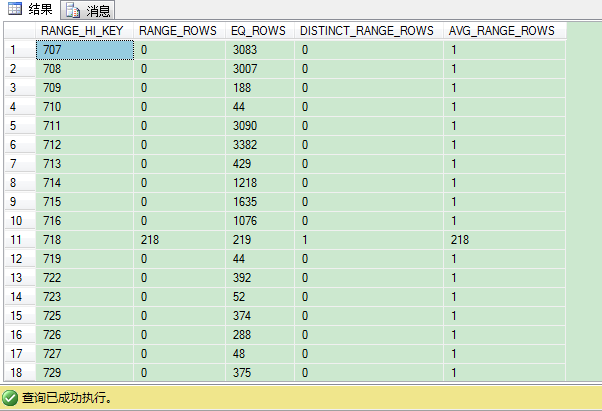Click AVG_RANGE_ROWS cell in row 729

pos(504,373)
